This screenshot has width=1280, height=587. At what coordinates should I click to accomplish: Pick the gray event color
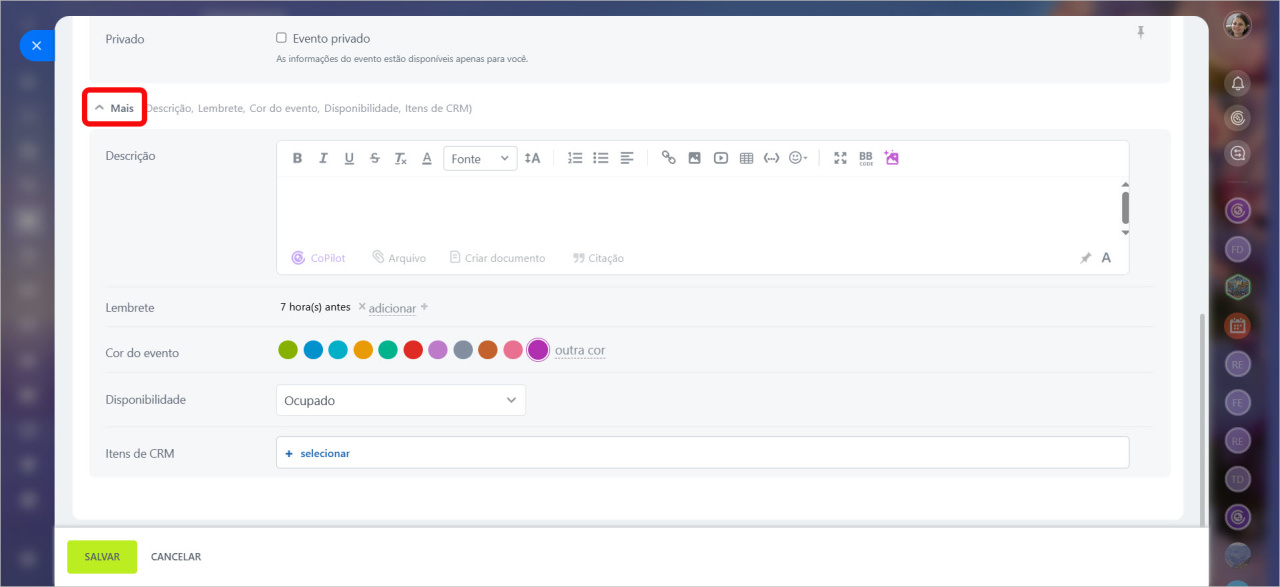463,350
